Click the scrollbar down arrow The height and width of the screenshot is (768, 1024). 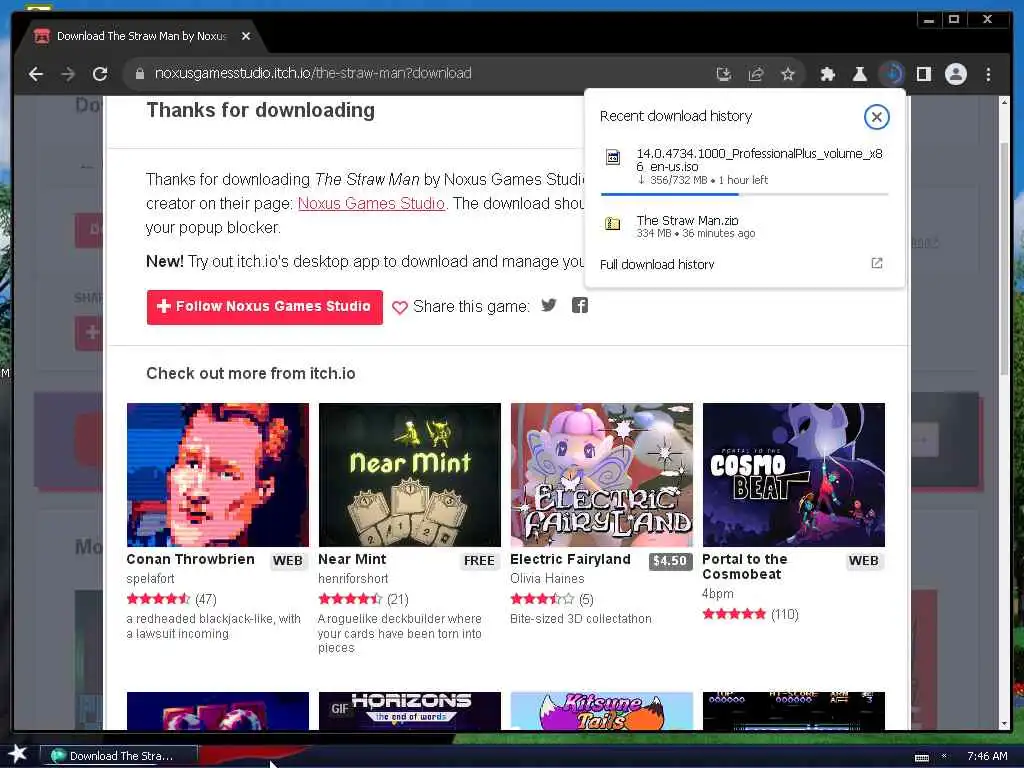(x=1004, y=724)
